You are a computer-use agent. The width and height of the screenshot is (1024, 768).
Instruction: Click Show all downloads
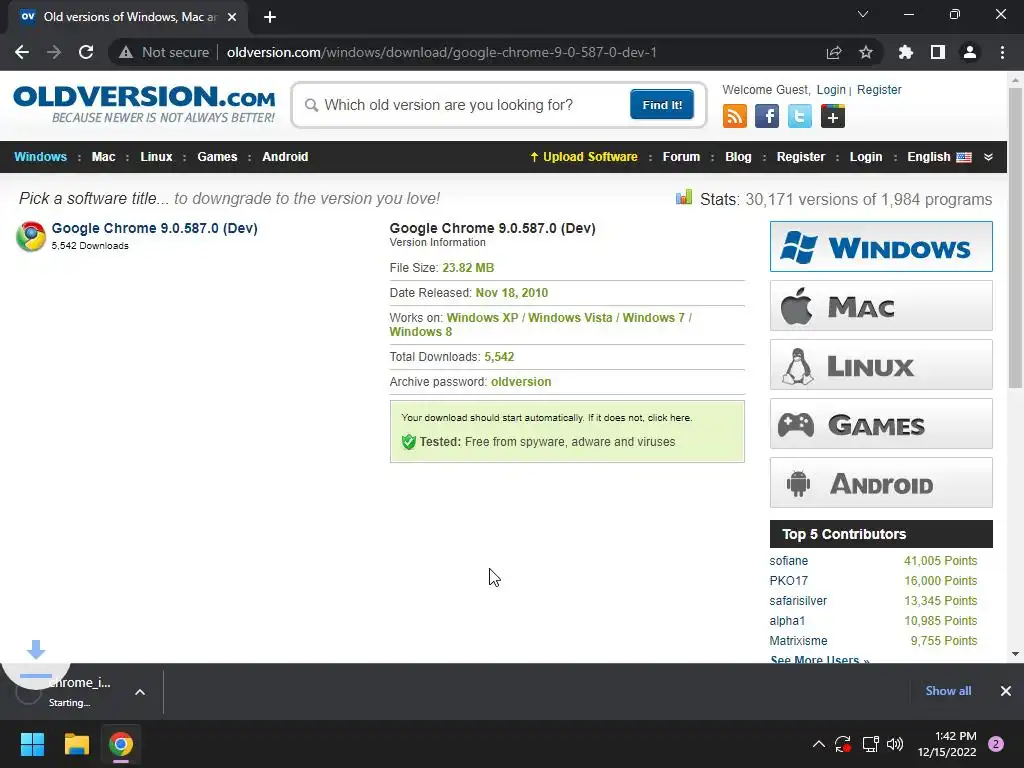click(948, 691)
